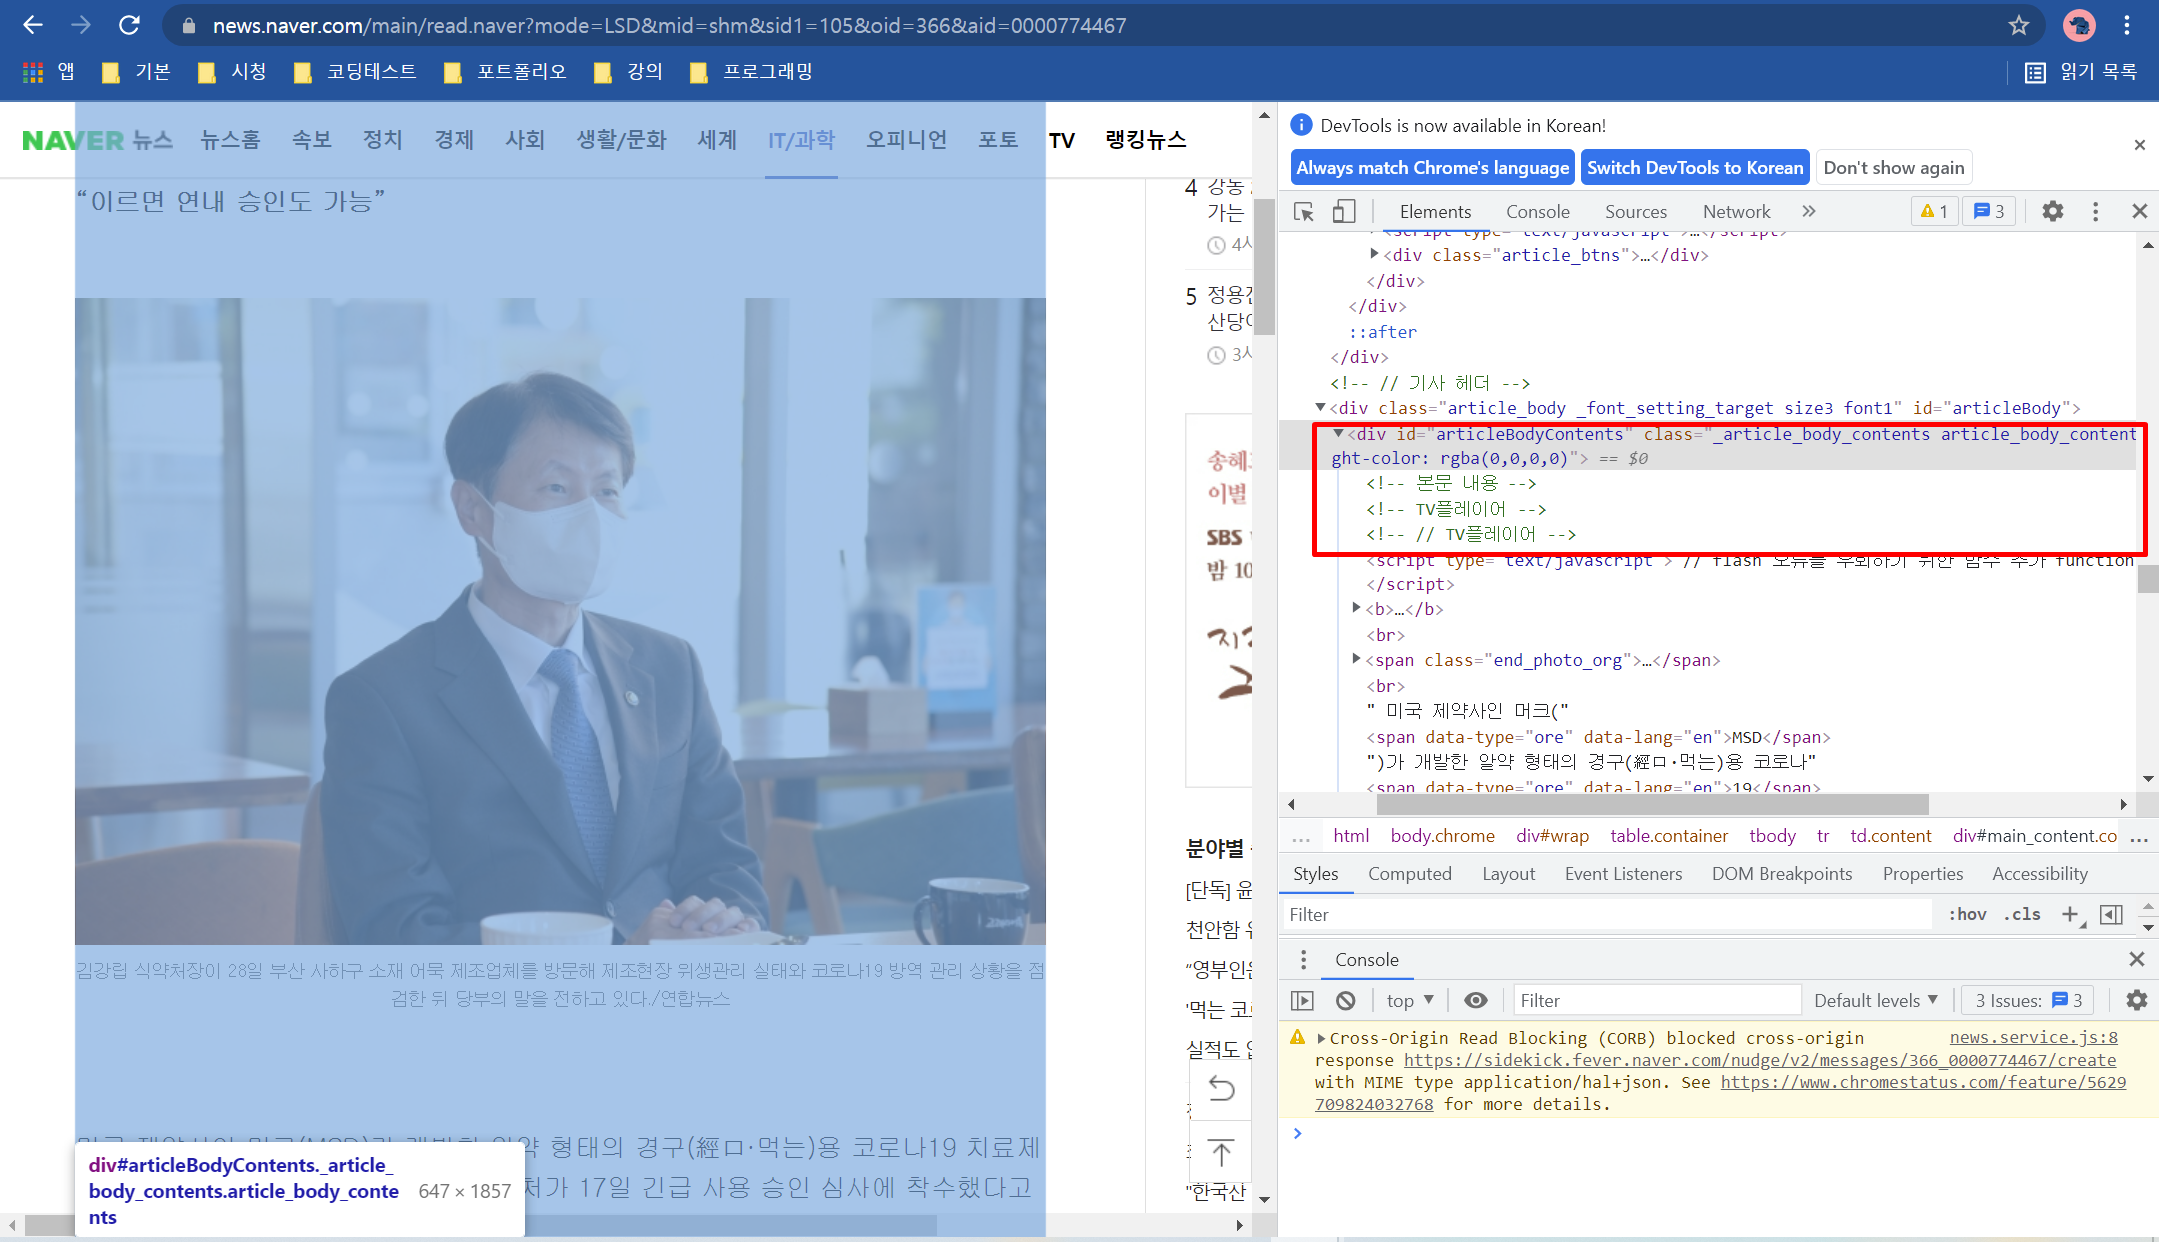Open DevTools three-dot customize menu
Screen dimensions: 2159x1242
pos(2095,211)
